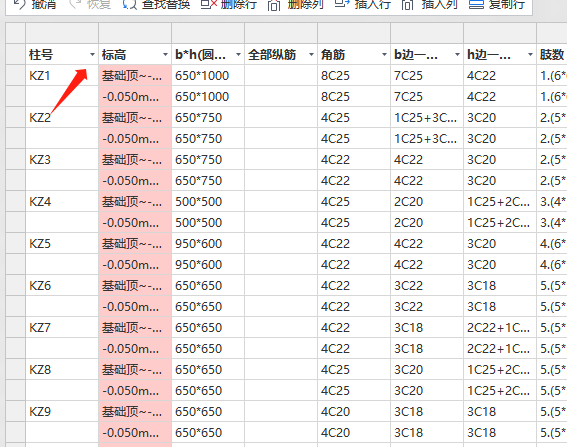Click Copy Row (复制行) icon

(476, 4)
